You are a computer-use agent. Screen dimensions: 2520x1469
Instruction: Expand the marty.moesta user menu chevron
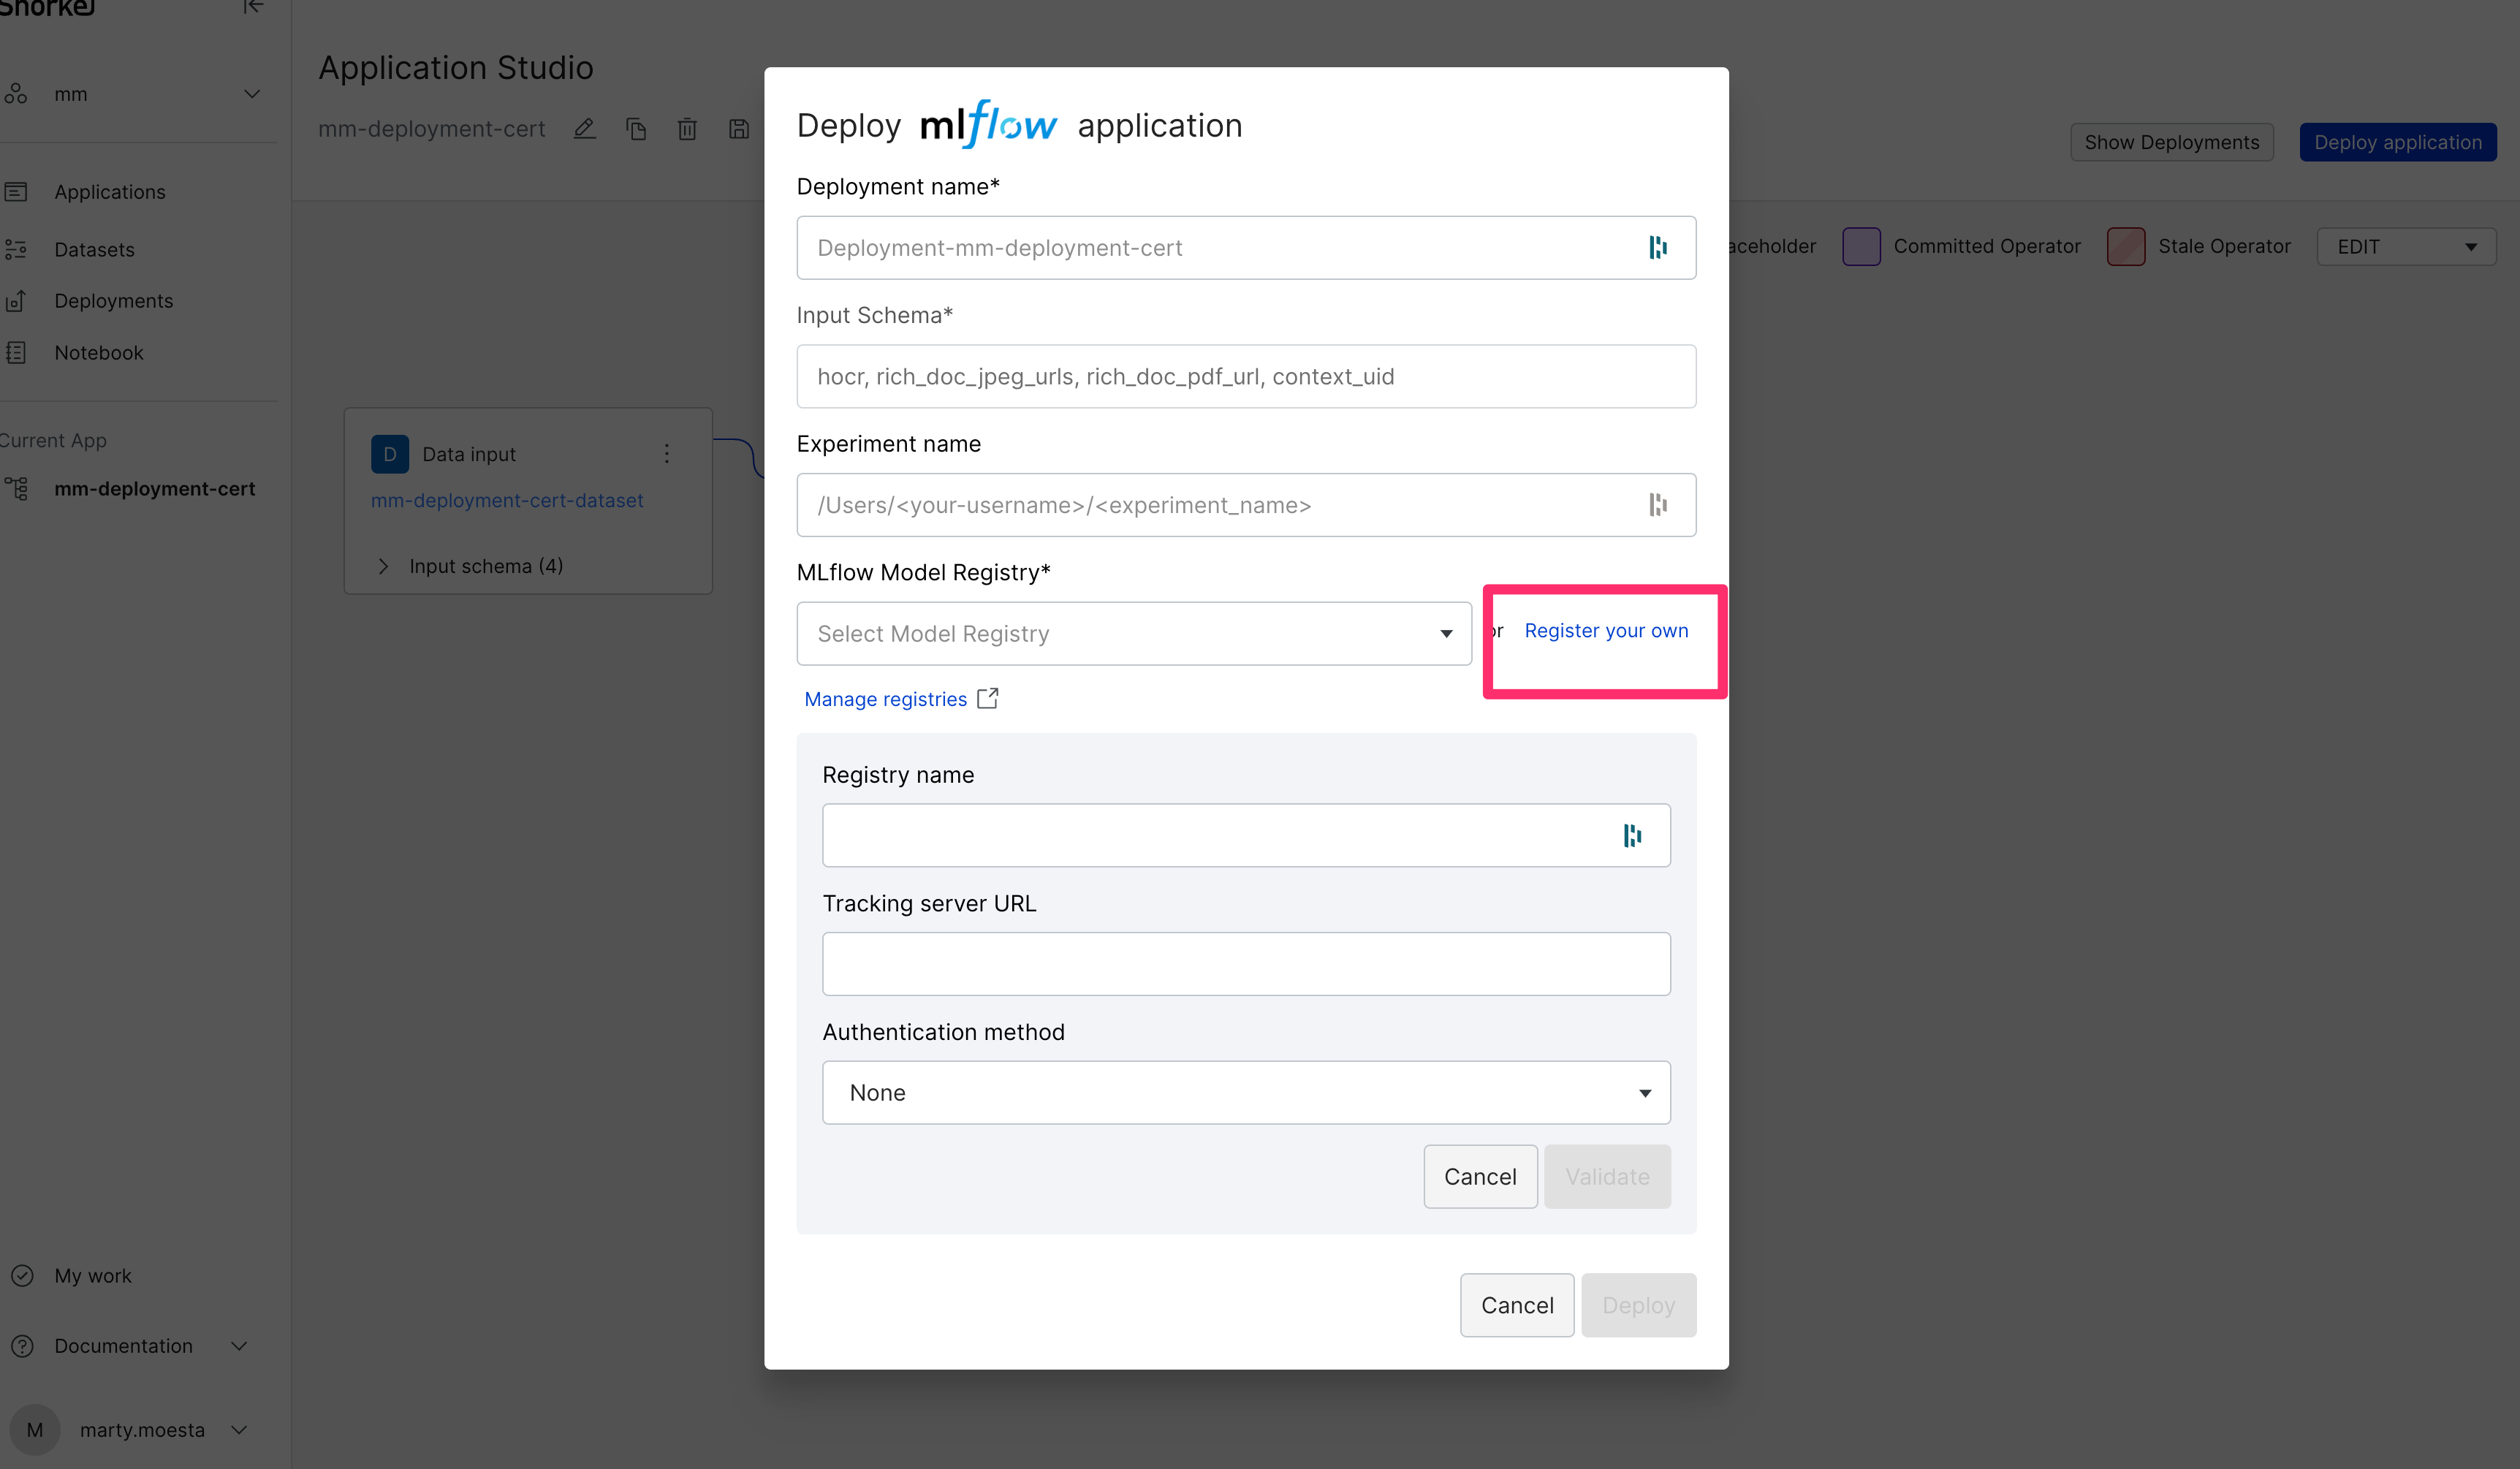(x=239, y=1430)
